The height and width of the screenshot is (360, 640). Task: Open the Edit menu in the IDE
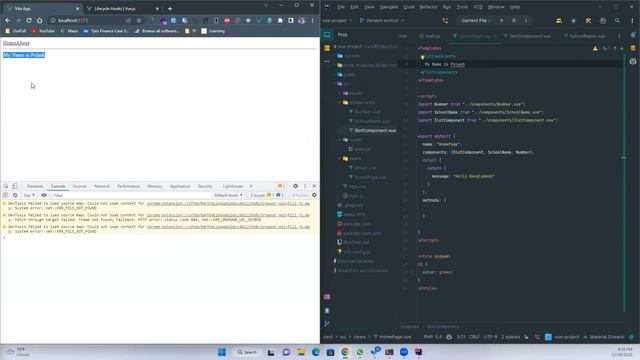click(x=354, y=7)
